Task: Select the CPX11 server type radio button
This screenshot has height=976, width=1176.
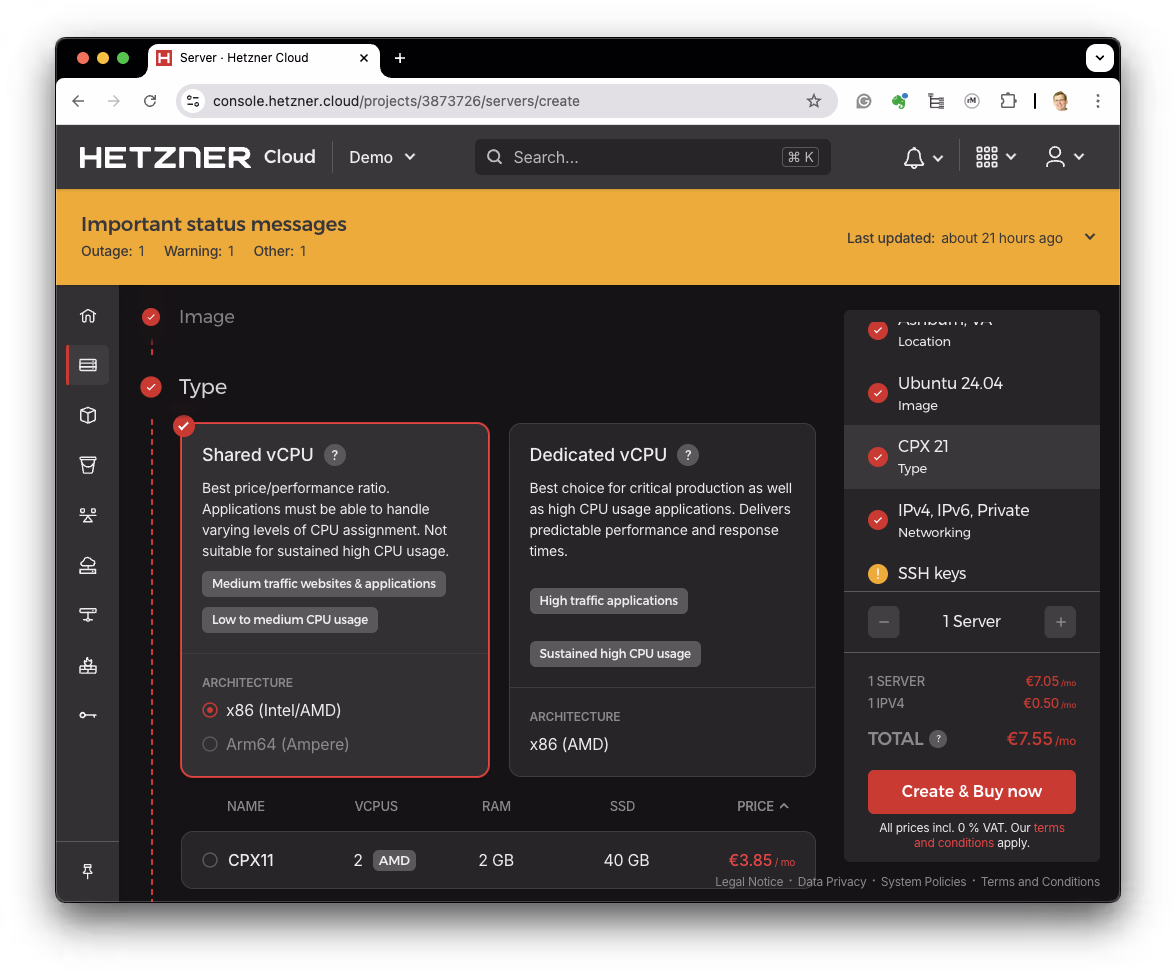Action: tap(210, 860)
